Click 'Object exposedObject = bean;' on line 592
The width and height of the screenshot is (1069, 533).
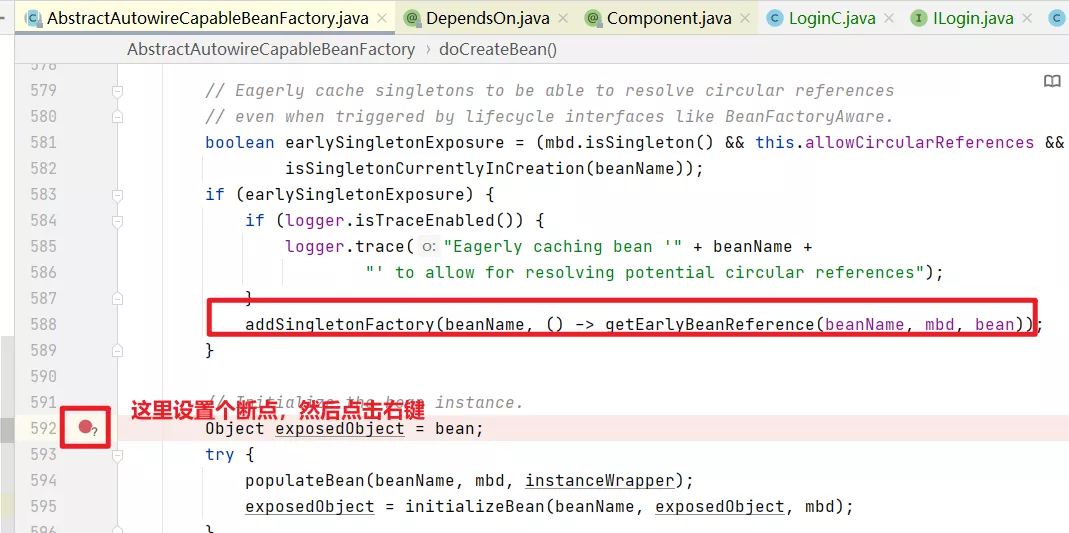[x=344, y=429]
